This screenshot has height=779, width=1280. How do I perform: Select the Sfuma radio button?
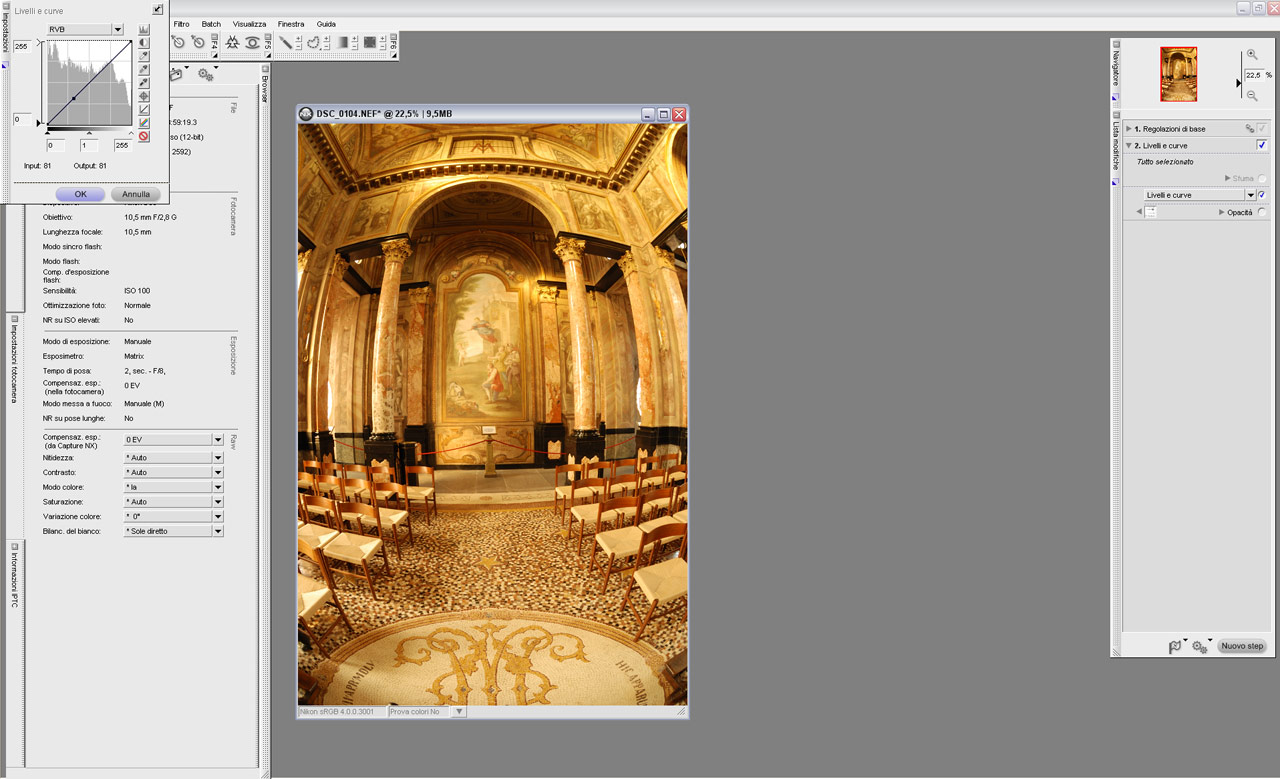pos(1262,178)
